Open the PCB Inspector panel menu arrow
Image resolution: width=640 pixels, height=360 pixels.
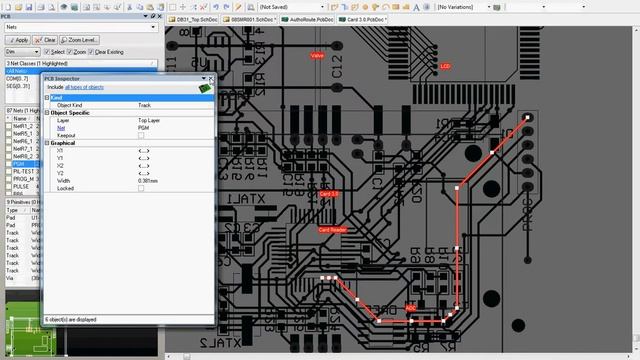coord(204,78)
